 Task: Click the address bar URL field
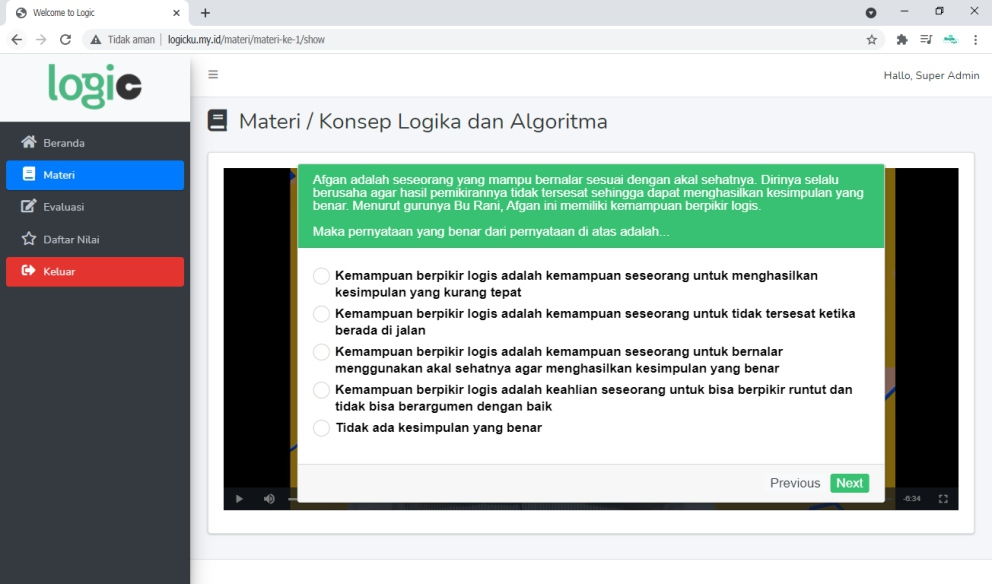(500, 40)
